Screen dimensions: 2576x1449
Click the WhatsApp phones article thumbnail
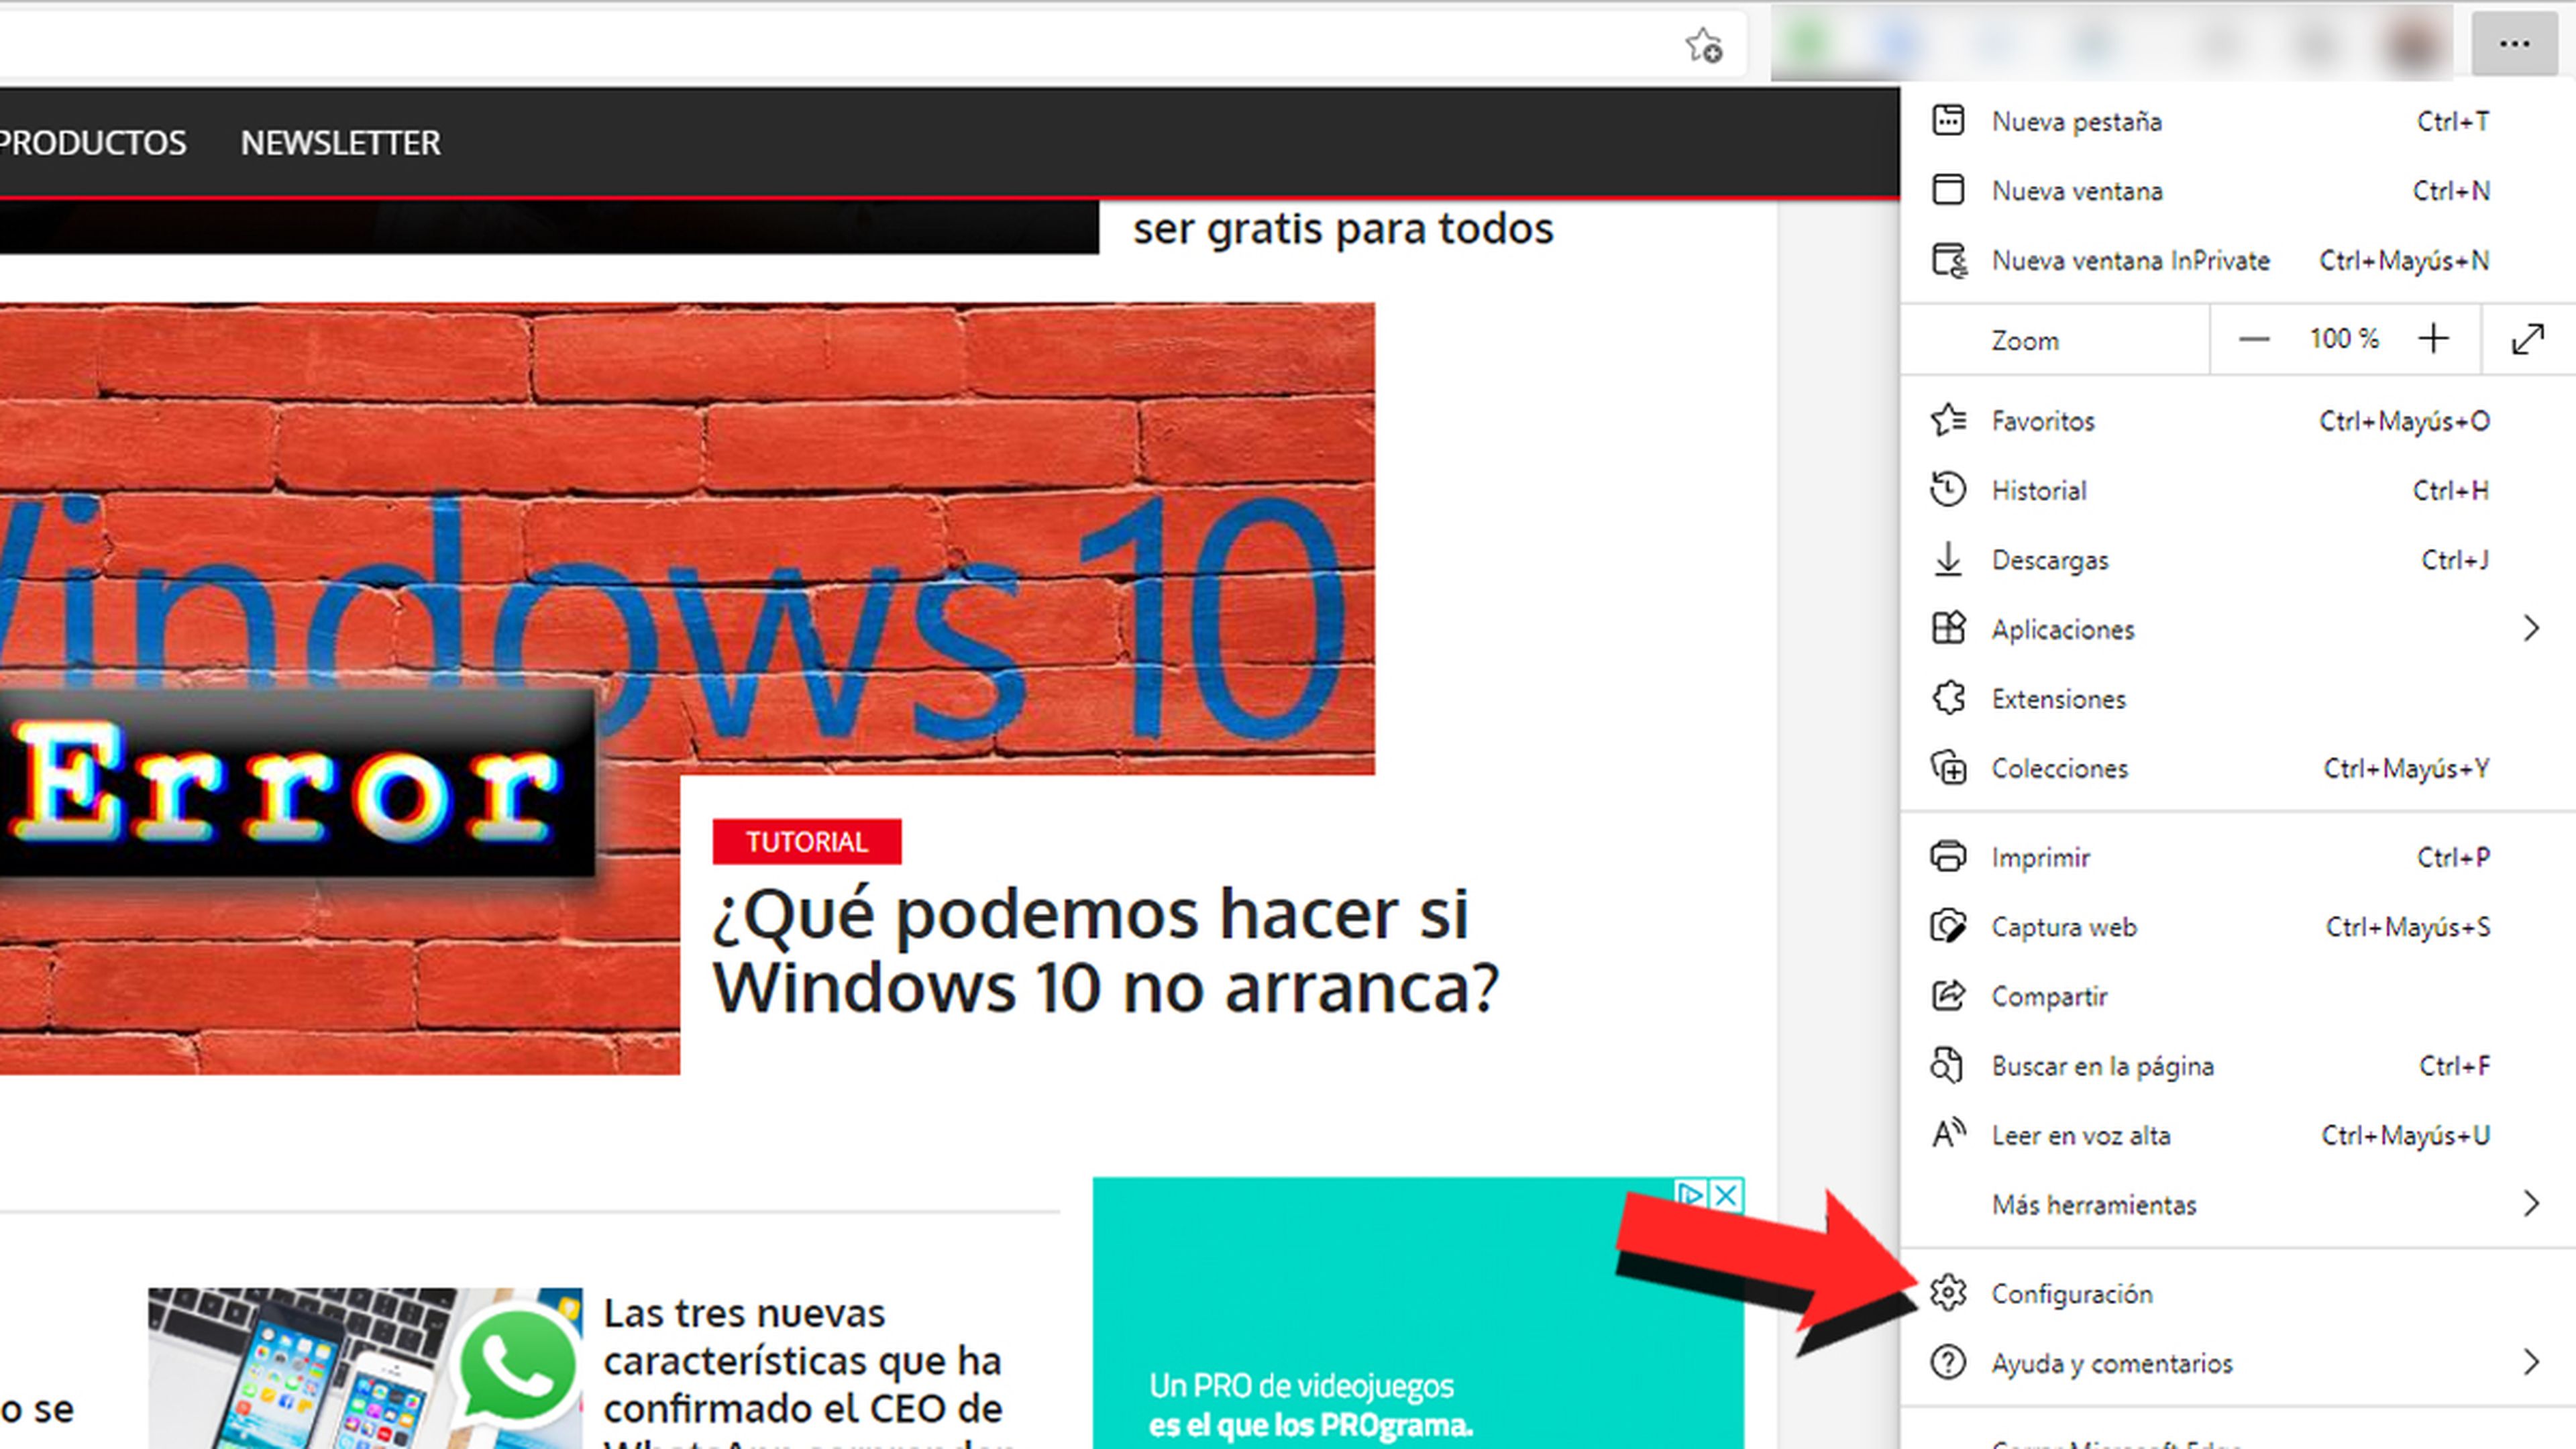point(365,1368)
